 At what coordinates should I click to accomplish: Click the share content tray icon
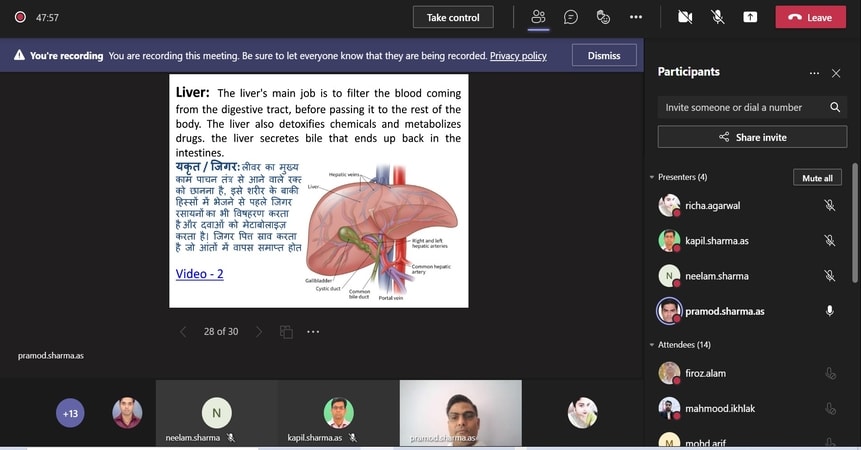pos(750,17)
